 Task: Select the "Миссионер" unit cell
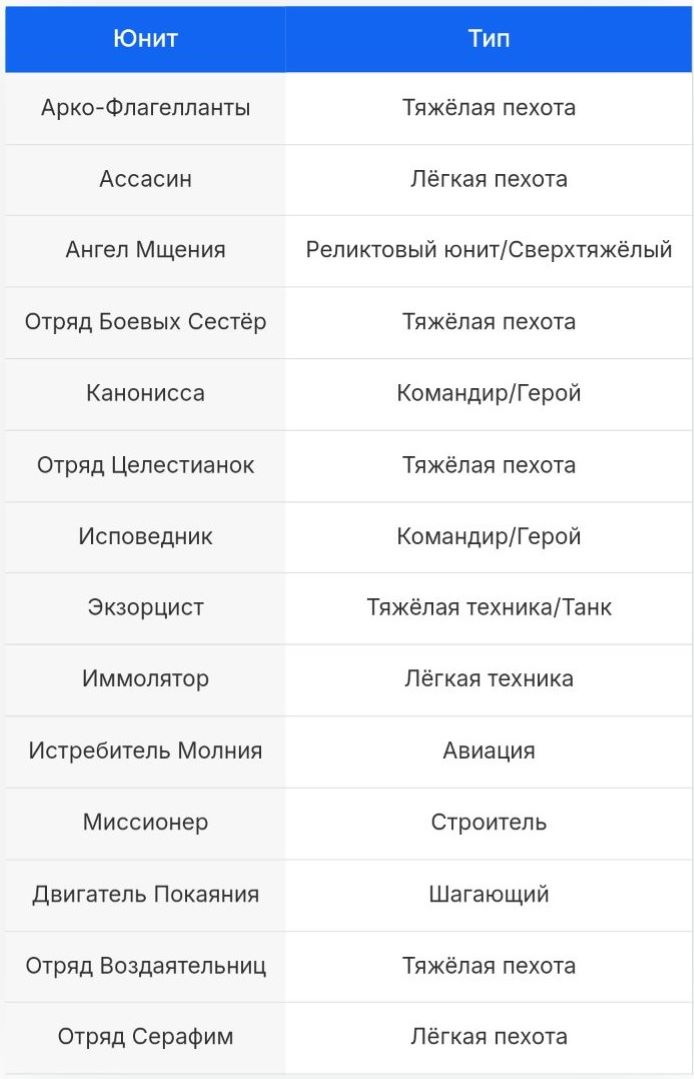pyautogui.click(x=145, y=823)
